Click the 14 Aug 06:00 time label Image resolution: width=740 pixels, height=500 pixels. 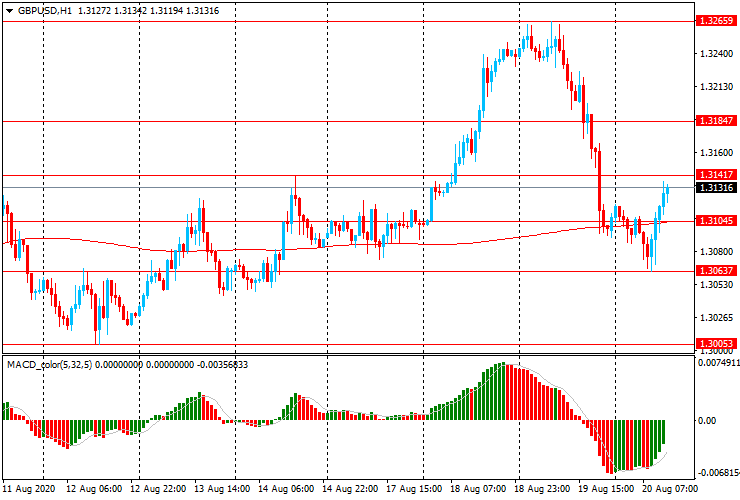coord(286,488)
